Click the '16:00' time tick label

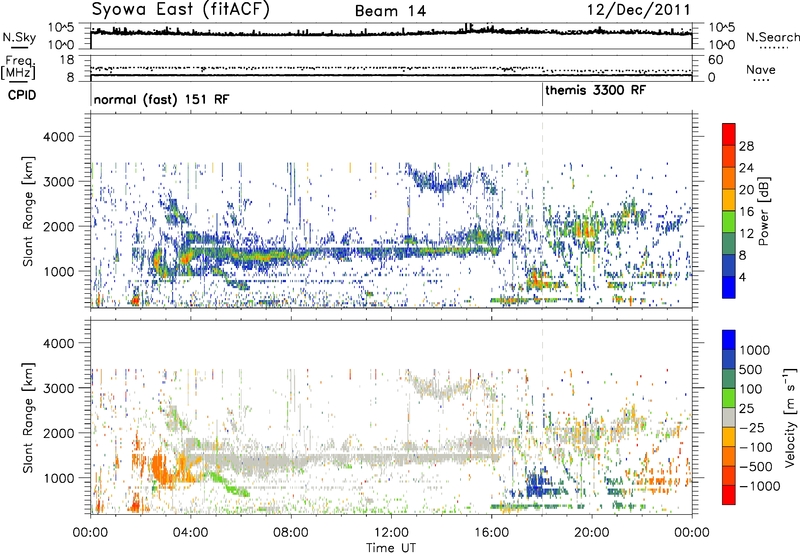point(492,533)
